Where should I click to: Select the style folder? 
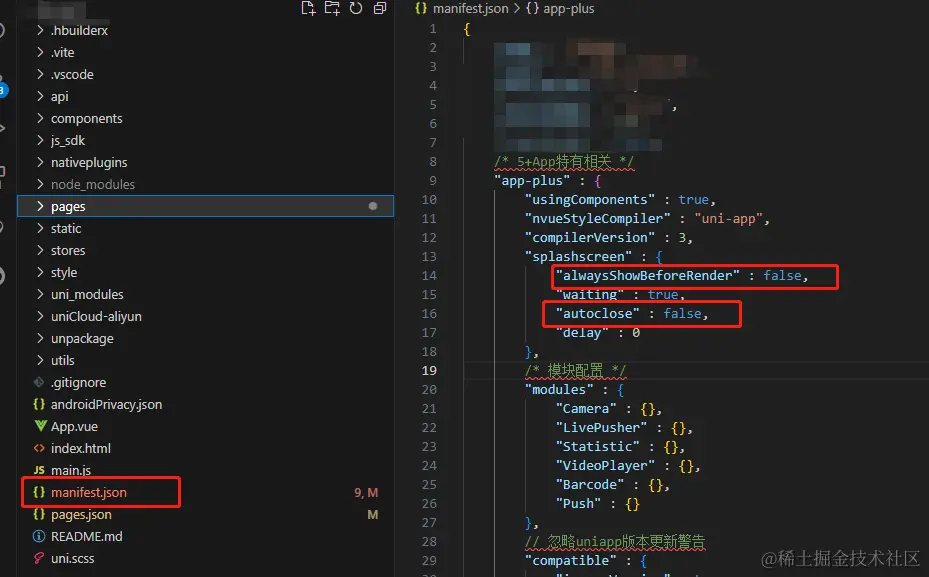[205, 272]
